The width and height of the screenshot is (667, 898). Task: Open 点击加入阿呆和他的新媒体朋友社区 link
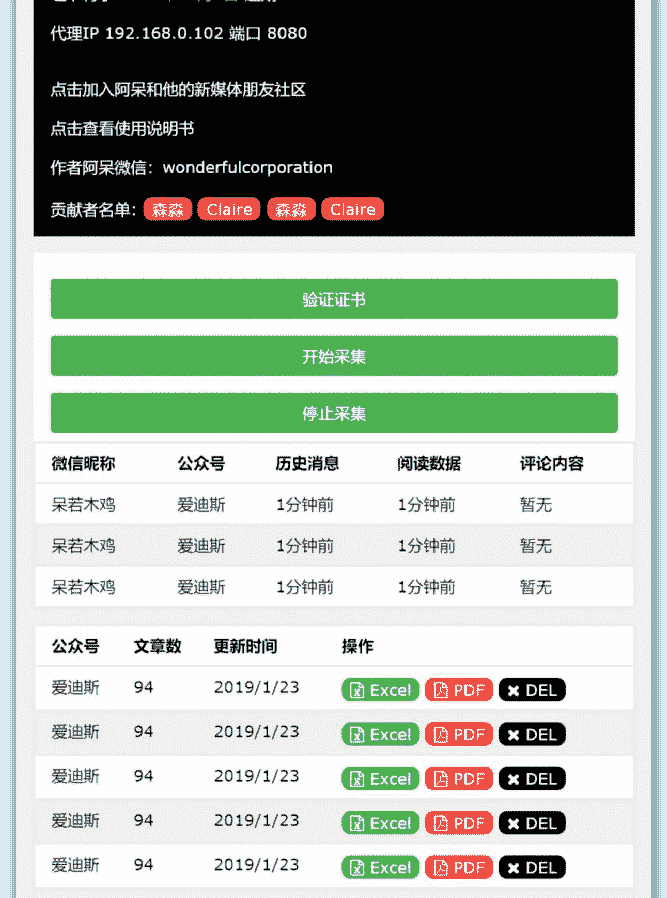tap(178, 89)
